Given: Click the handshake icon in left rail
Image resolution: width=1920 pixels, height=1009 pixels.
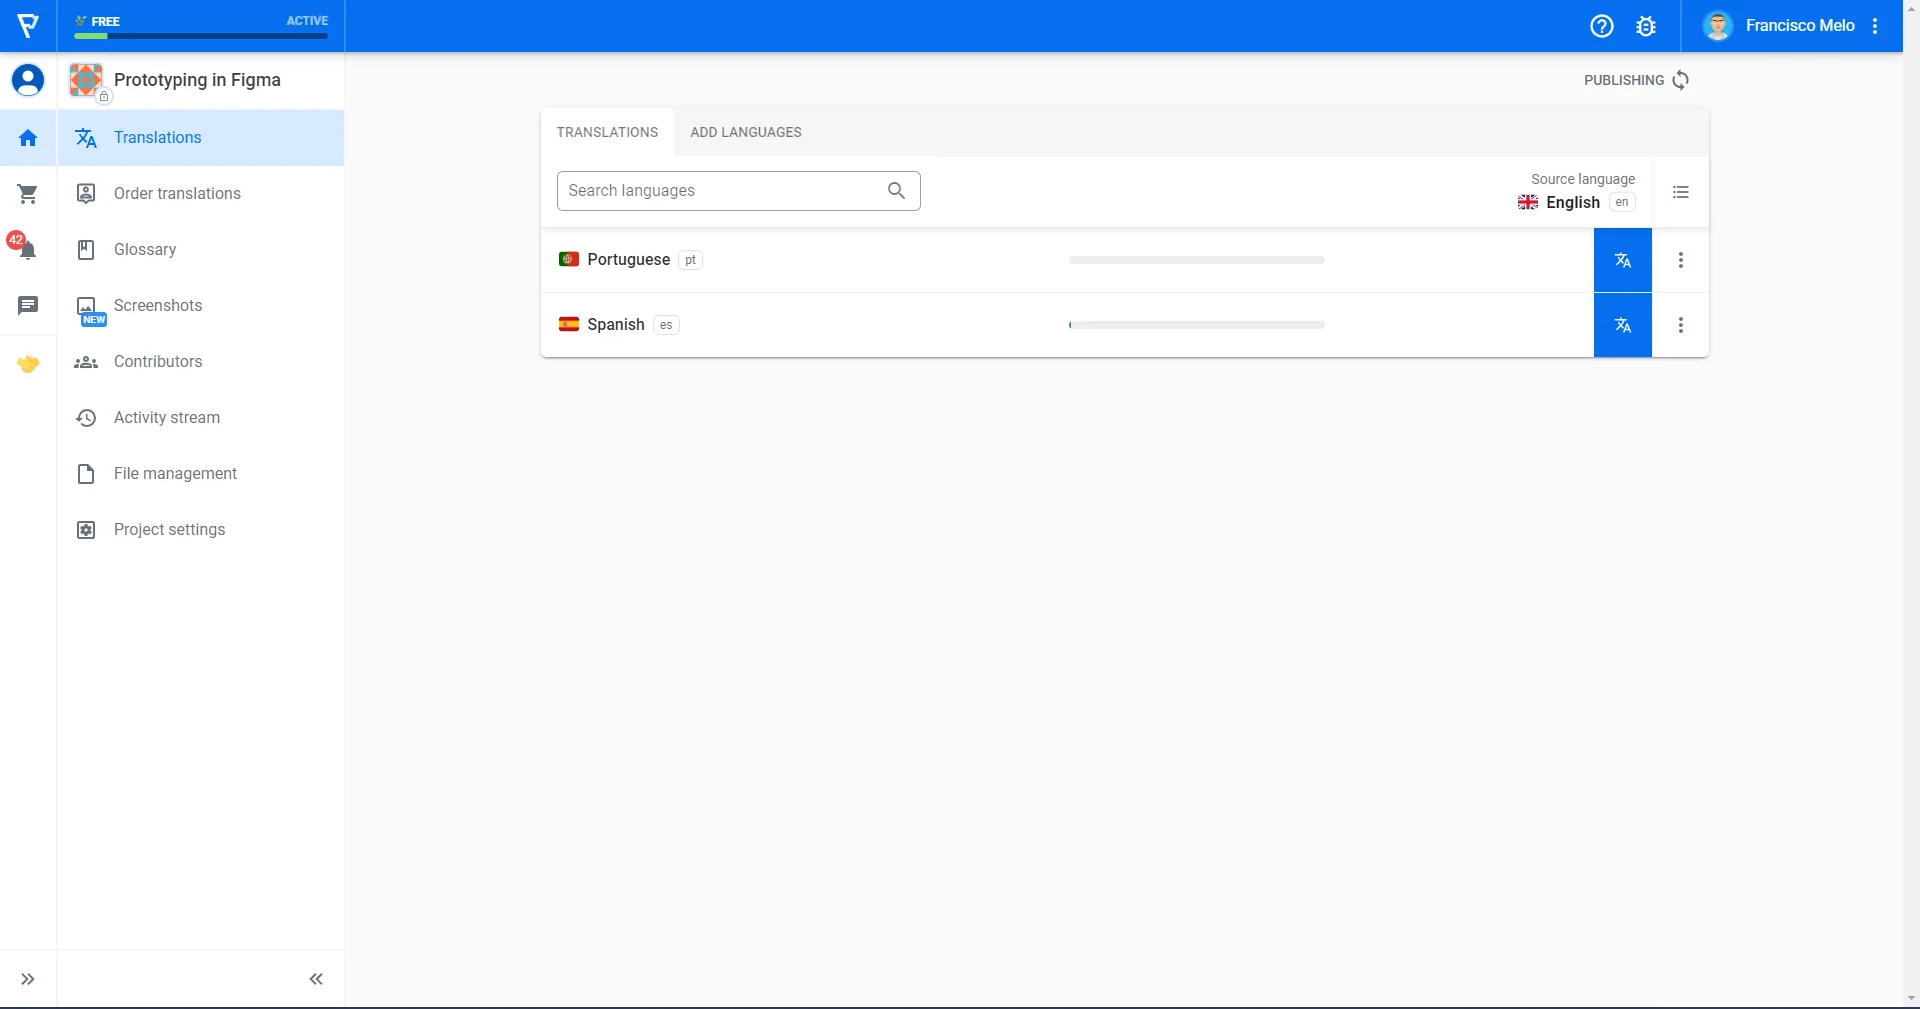Looking at the screenshot, I should pyautogui.click(x=28, y=364).
